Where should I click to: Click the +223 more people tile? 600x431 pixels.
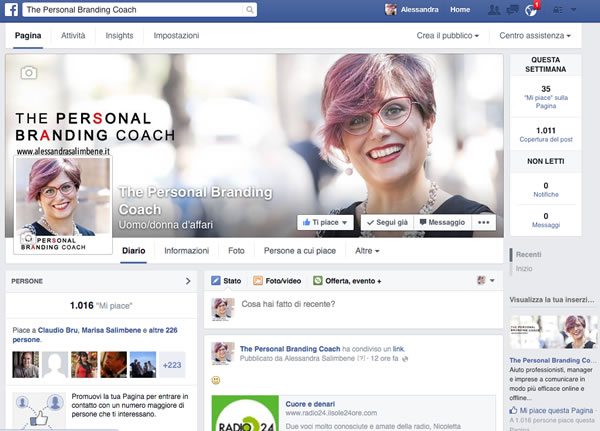(x=172, y=365)
